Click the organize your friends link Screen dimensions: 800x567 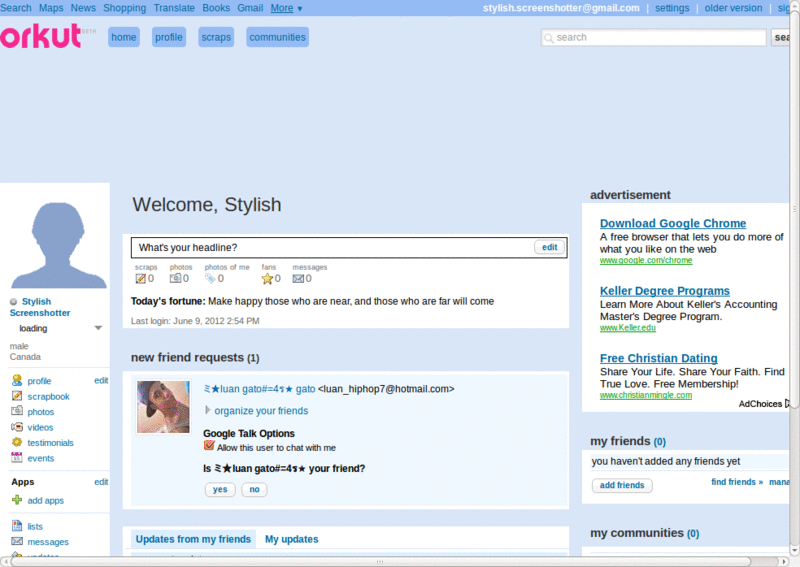[261, 411]
